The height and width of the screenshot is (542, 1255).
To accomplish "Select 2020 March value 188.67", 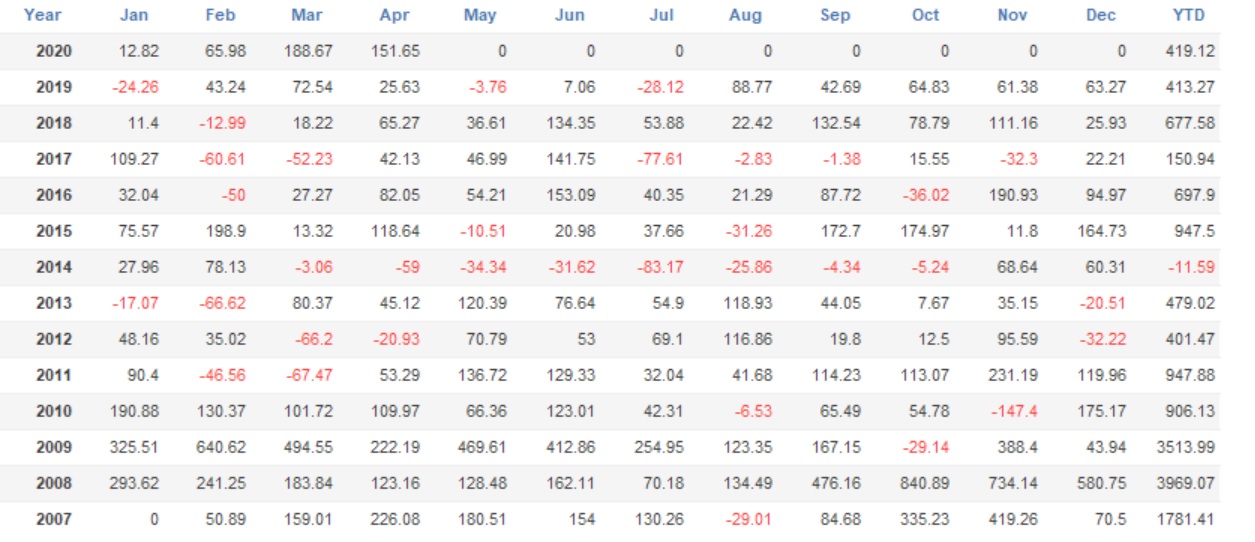I will [308, 51].
